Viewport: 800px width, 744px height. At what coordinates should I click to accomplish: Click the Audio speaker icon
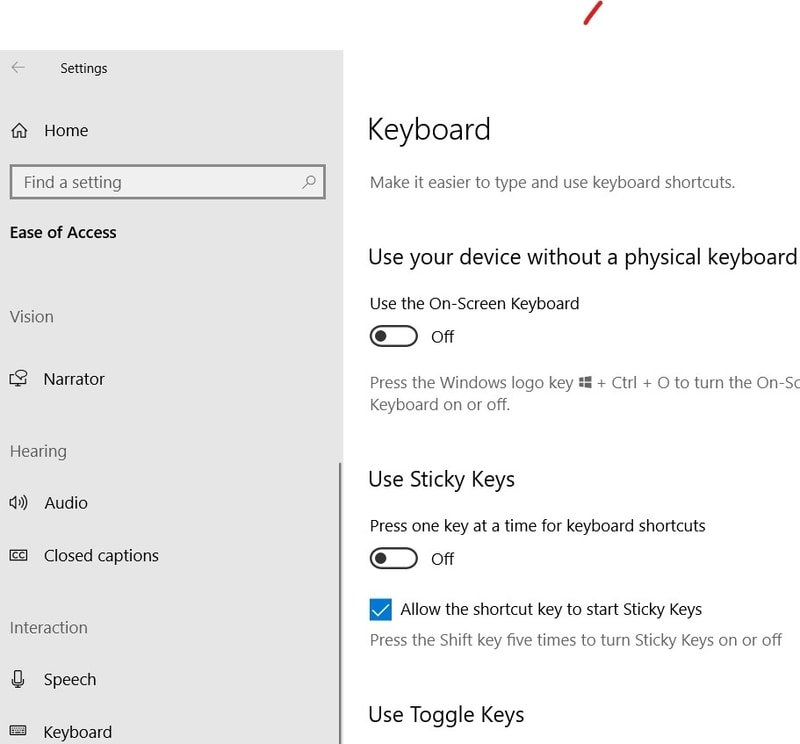pos(18,502)
